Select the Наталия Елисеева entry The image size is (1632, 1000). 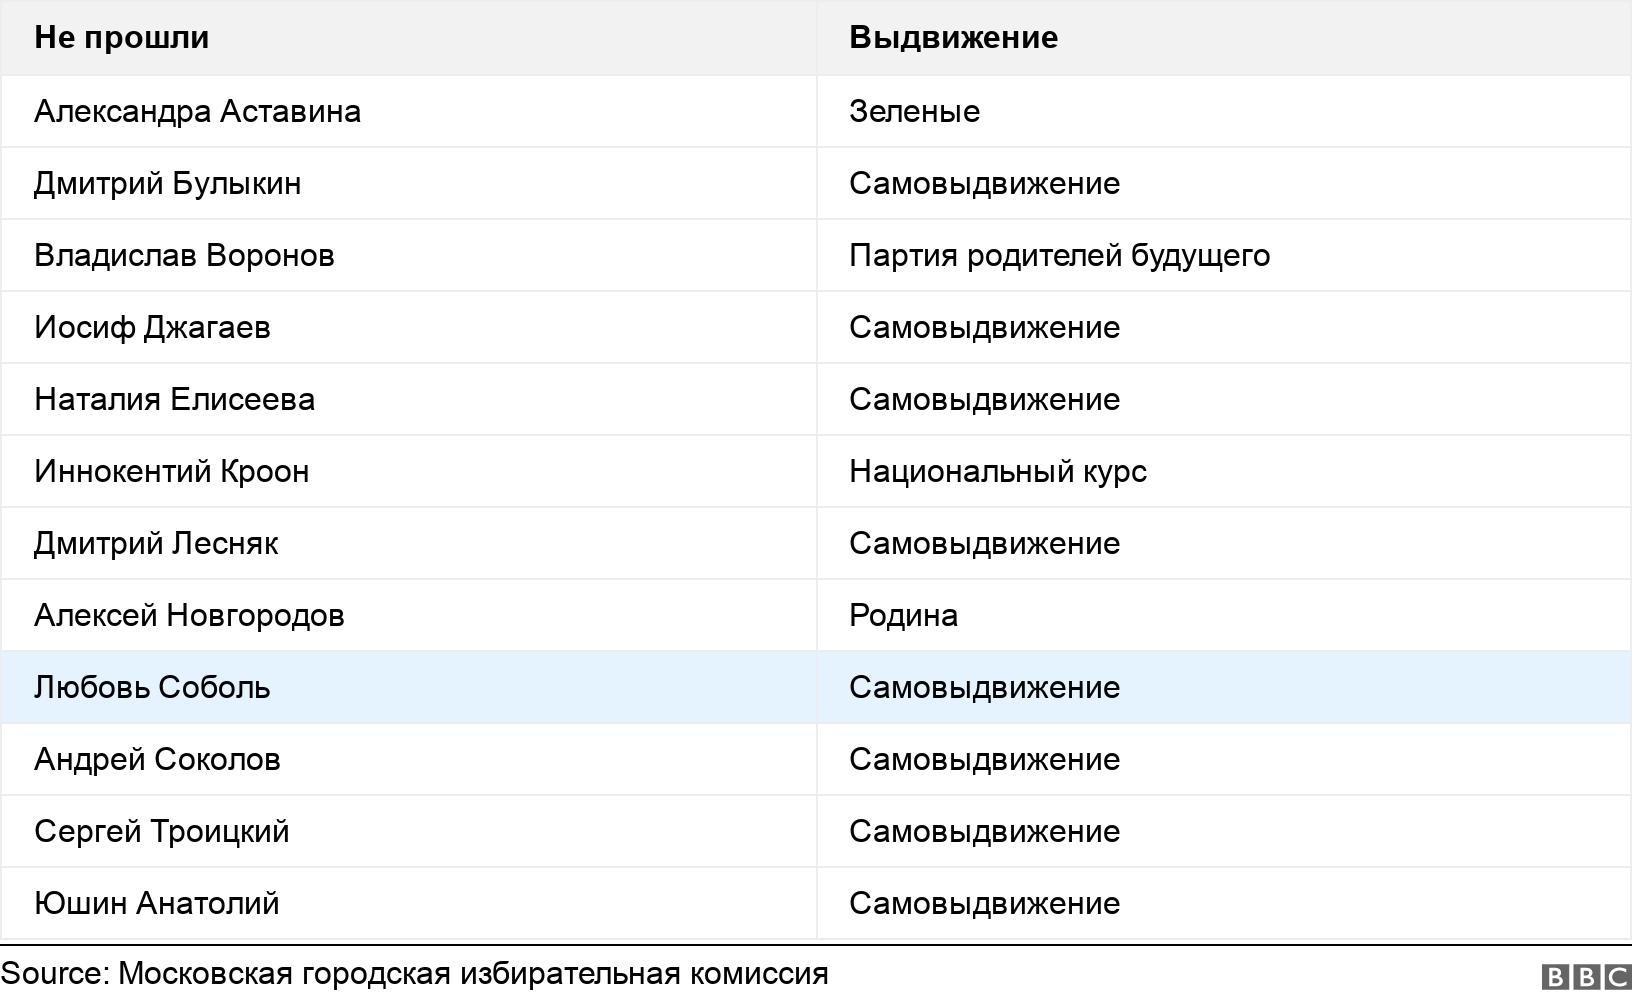[x=174, y=399]
